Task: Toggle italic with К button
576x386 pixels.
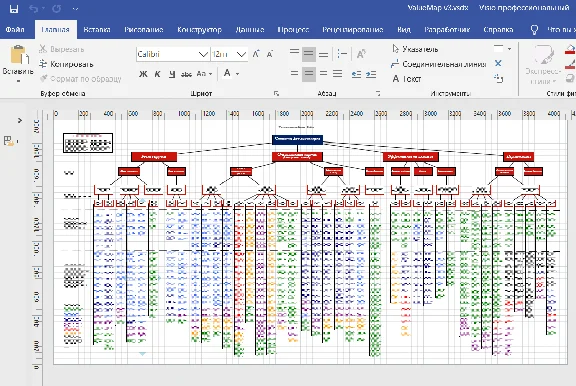Action: click(157, 74)
